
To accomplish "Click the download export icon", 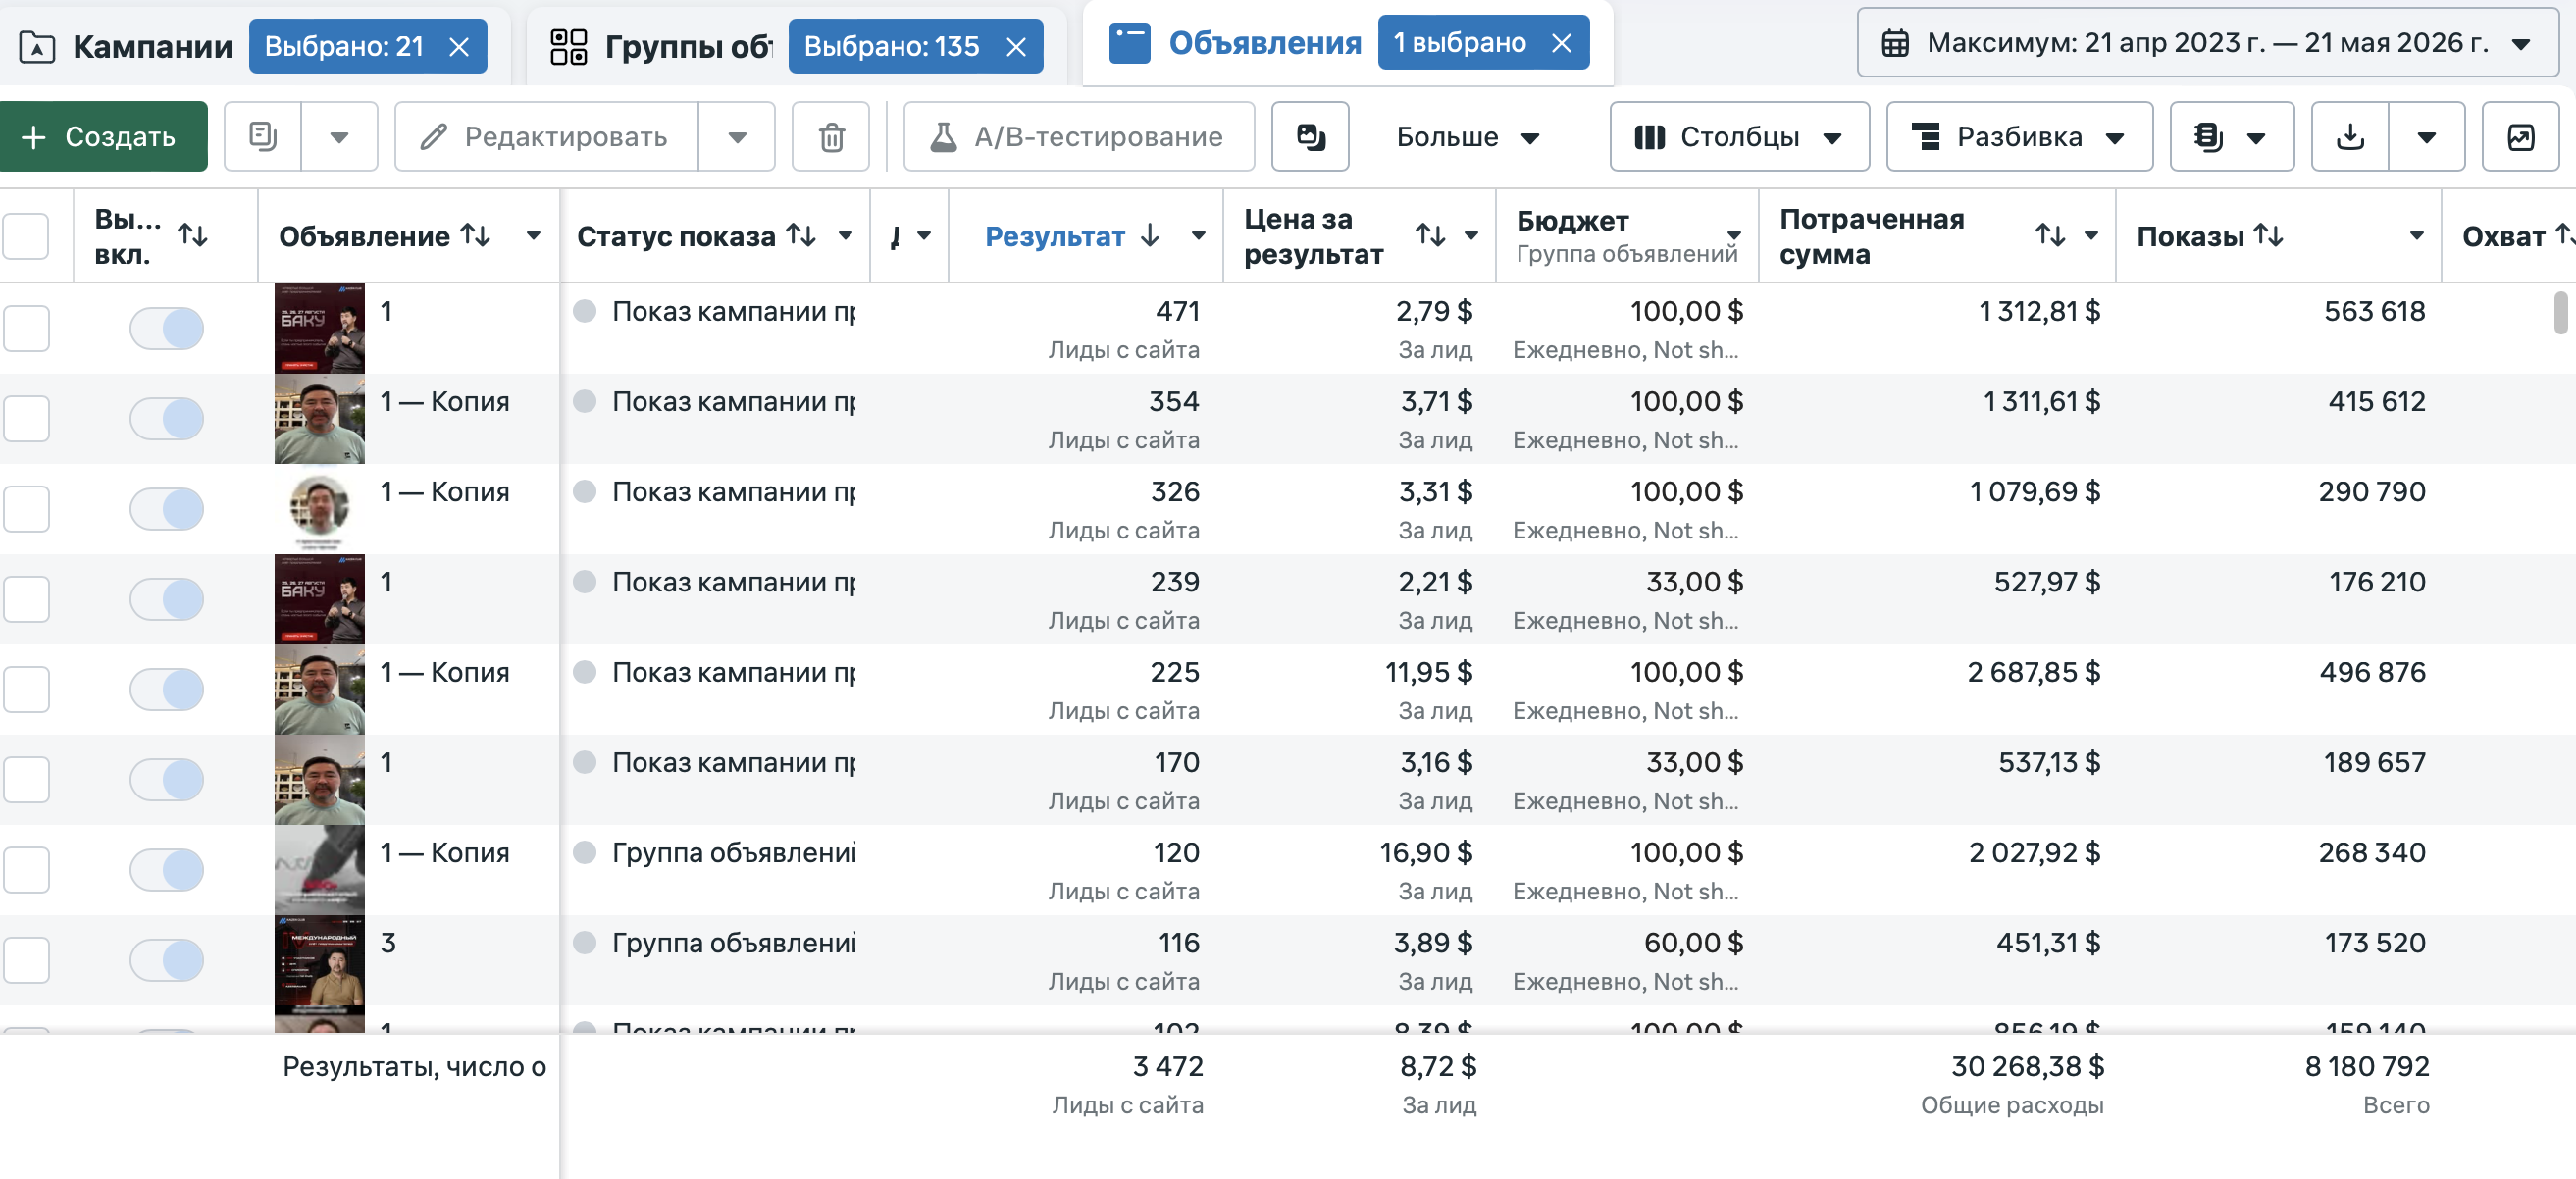I will [x=2350, y=136].
